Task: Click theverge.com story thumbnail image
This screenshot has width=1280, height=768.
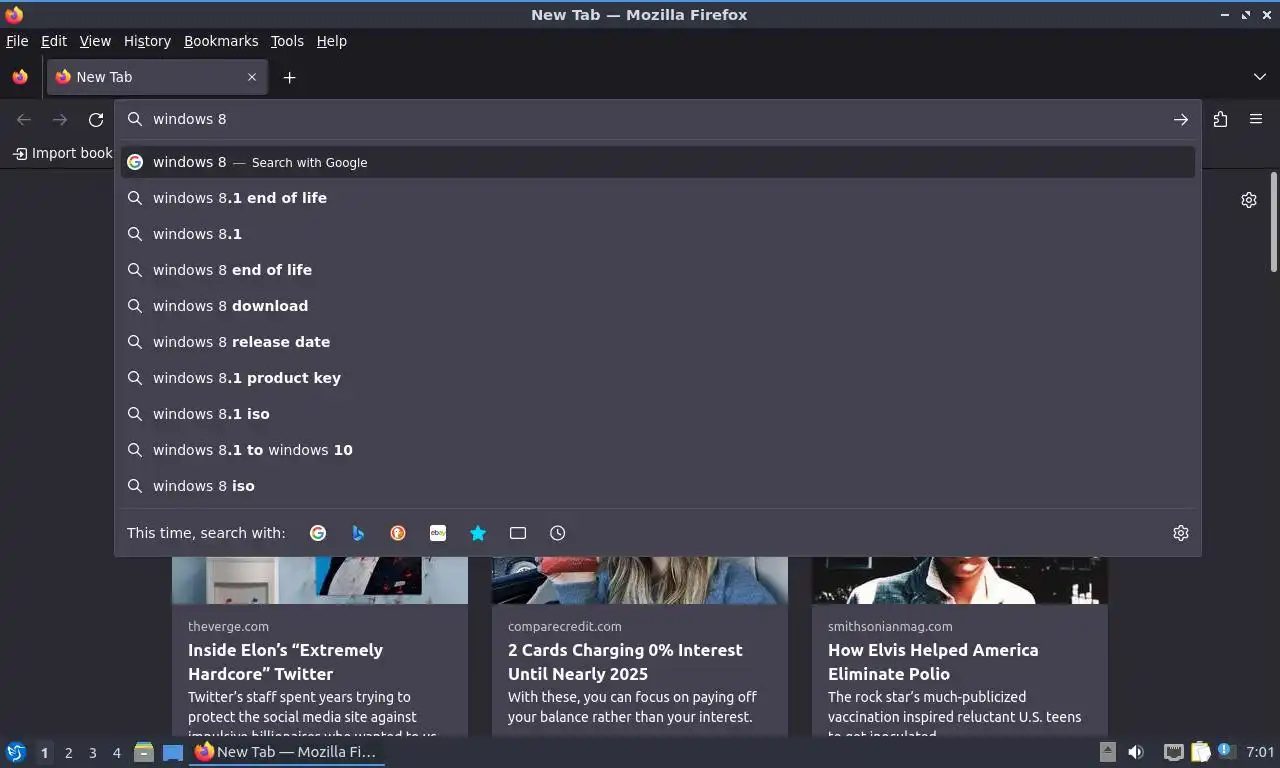Action: (320, 580)
